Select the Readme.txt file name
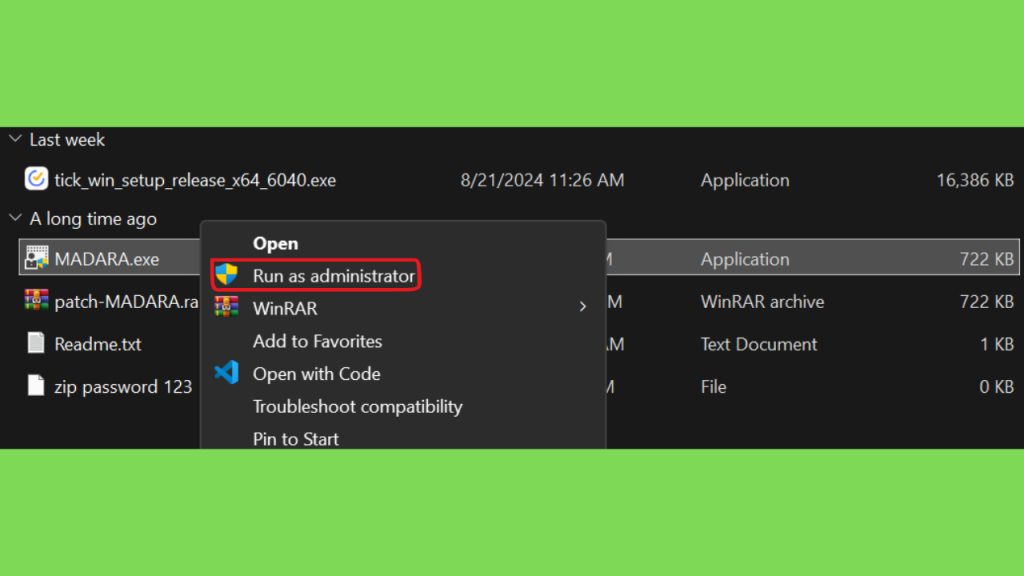Viewport: 1024px width, 576px height. [x=97, y=344]
